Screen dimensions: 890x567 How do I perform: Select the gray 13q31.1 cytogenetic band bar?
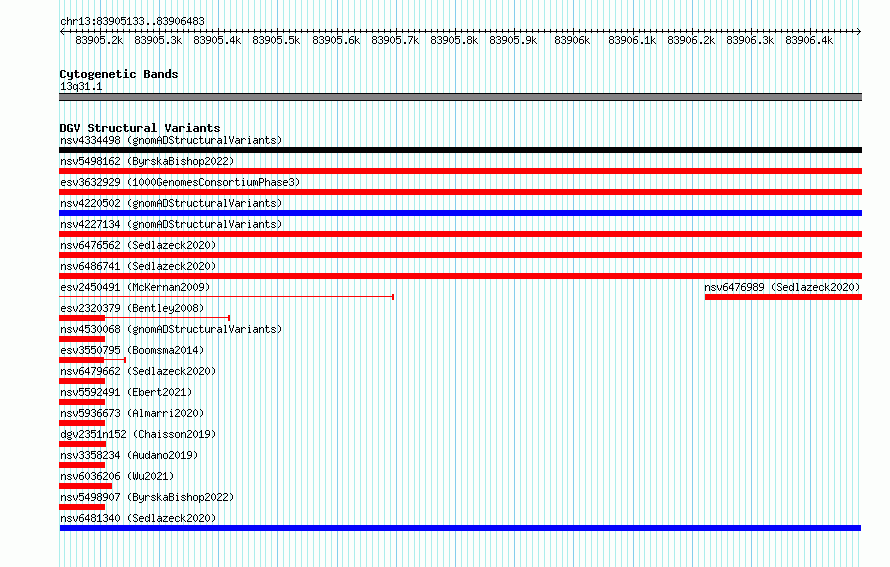(460, 98)
